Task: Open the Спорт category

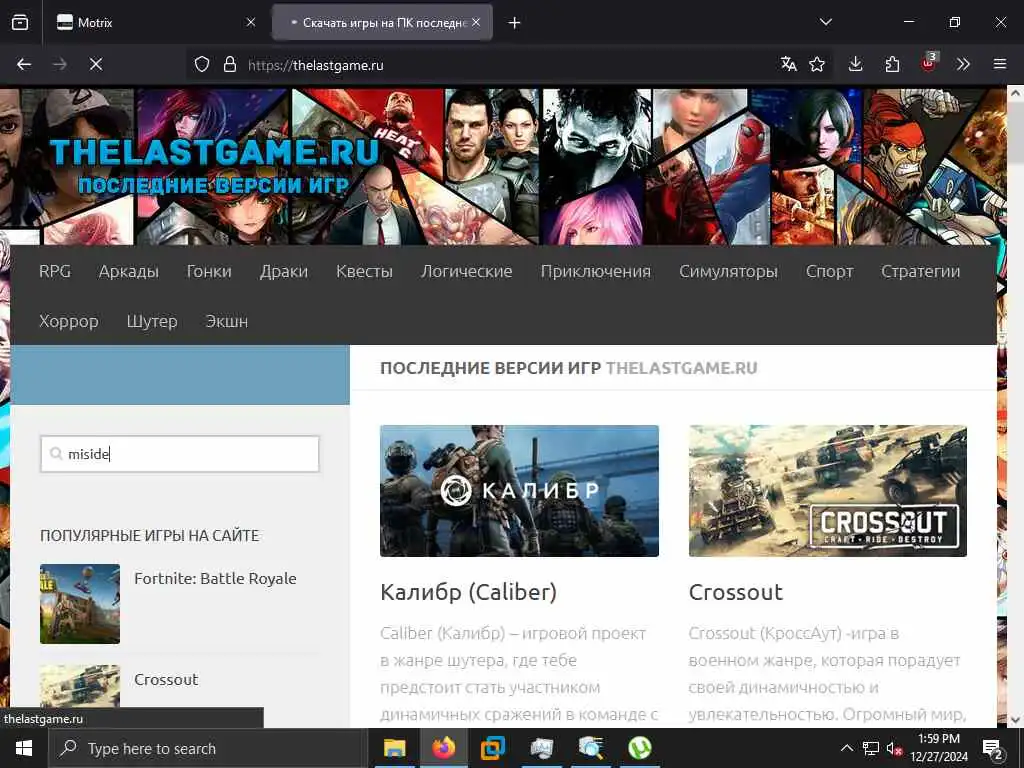Action: click(829, 271)
